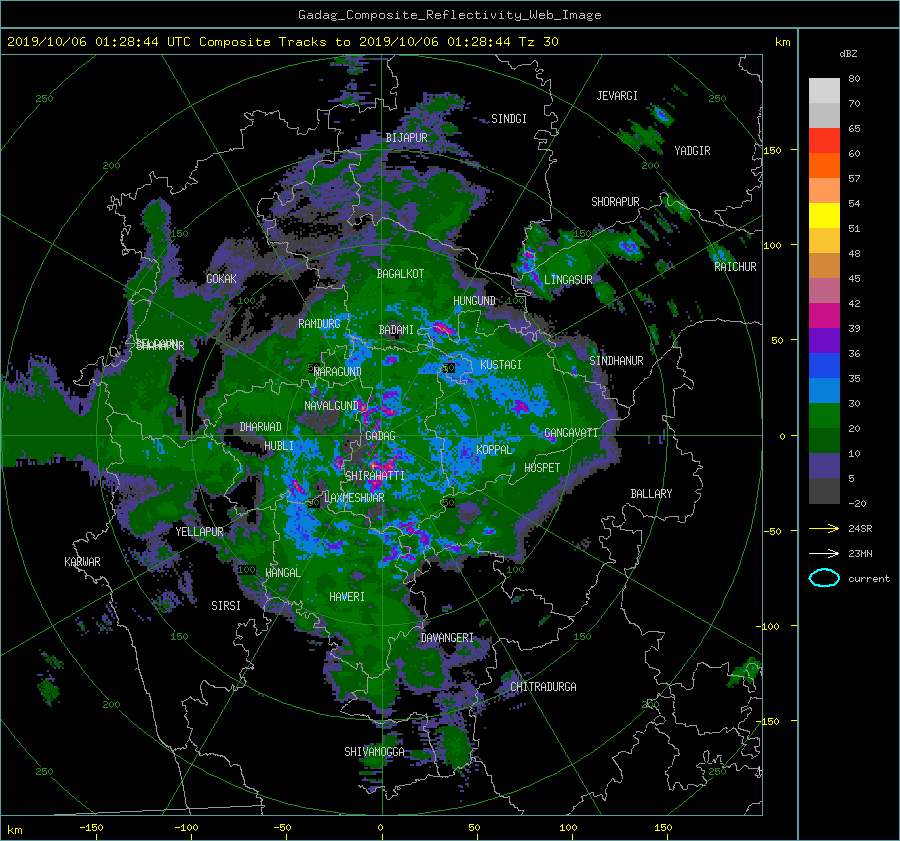
Task: Click the -100 mark on right km axis
Action: (770, 626)
